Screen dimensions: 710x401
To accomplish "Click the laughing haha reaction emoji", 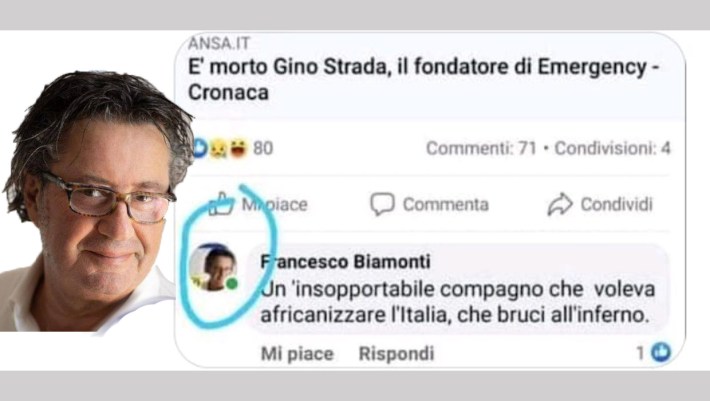I will tap(238, 148).
